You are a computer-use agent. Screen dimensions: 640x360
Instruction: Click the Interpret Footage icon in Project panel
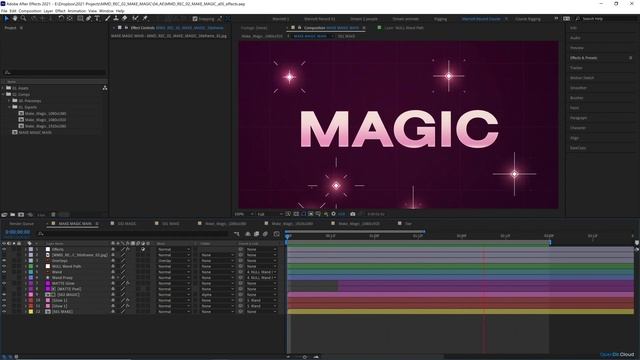click(x=4, y=215)
